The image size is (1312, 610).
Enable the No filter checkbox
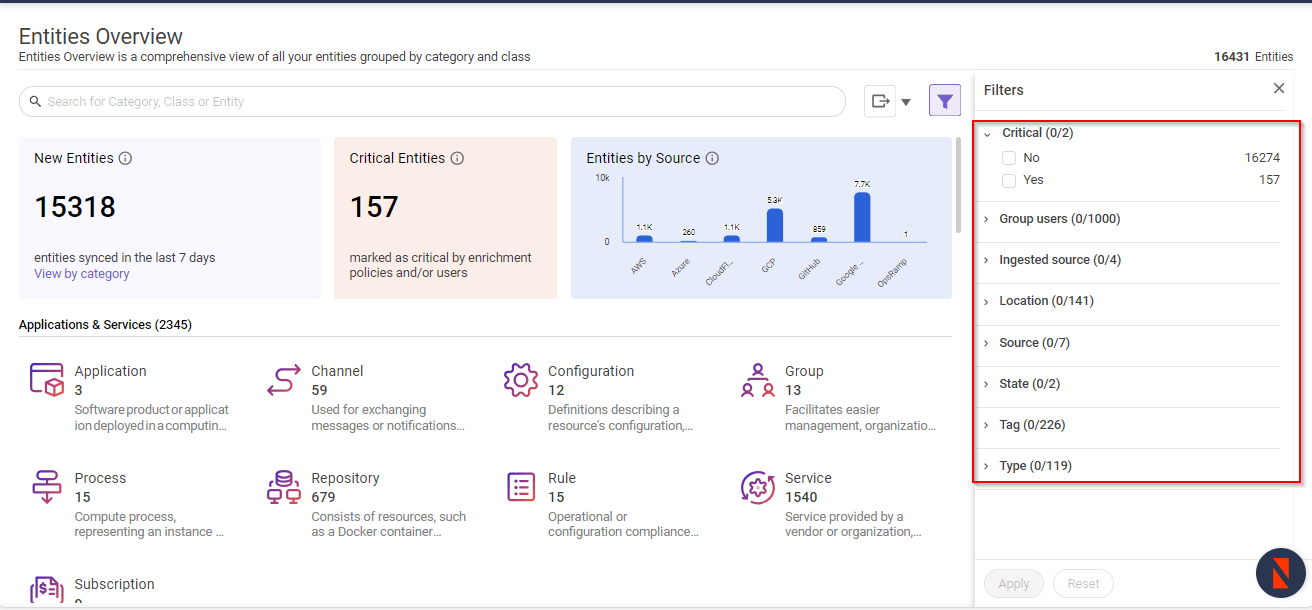1009,157
